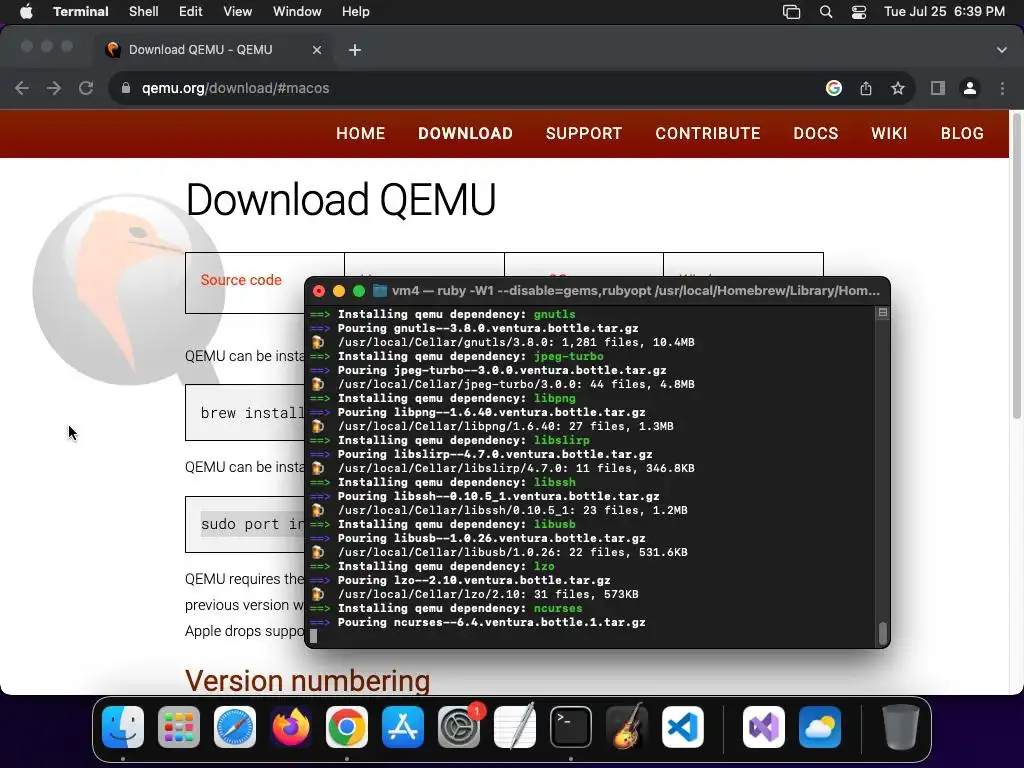The width and height of the screenshot is (1024, 768).
Task: Toggle the Chrome side panel
Action: (x=938, y=88)
